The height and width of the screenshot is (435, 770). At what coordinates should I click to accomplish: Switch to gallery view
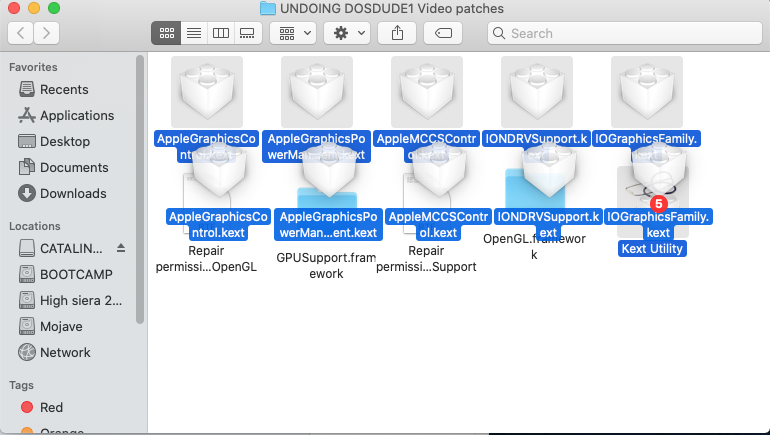(x=248, y=33)
